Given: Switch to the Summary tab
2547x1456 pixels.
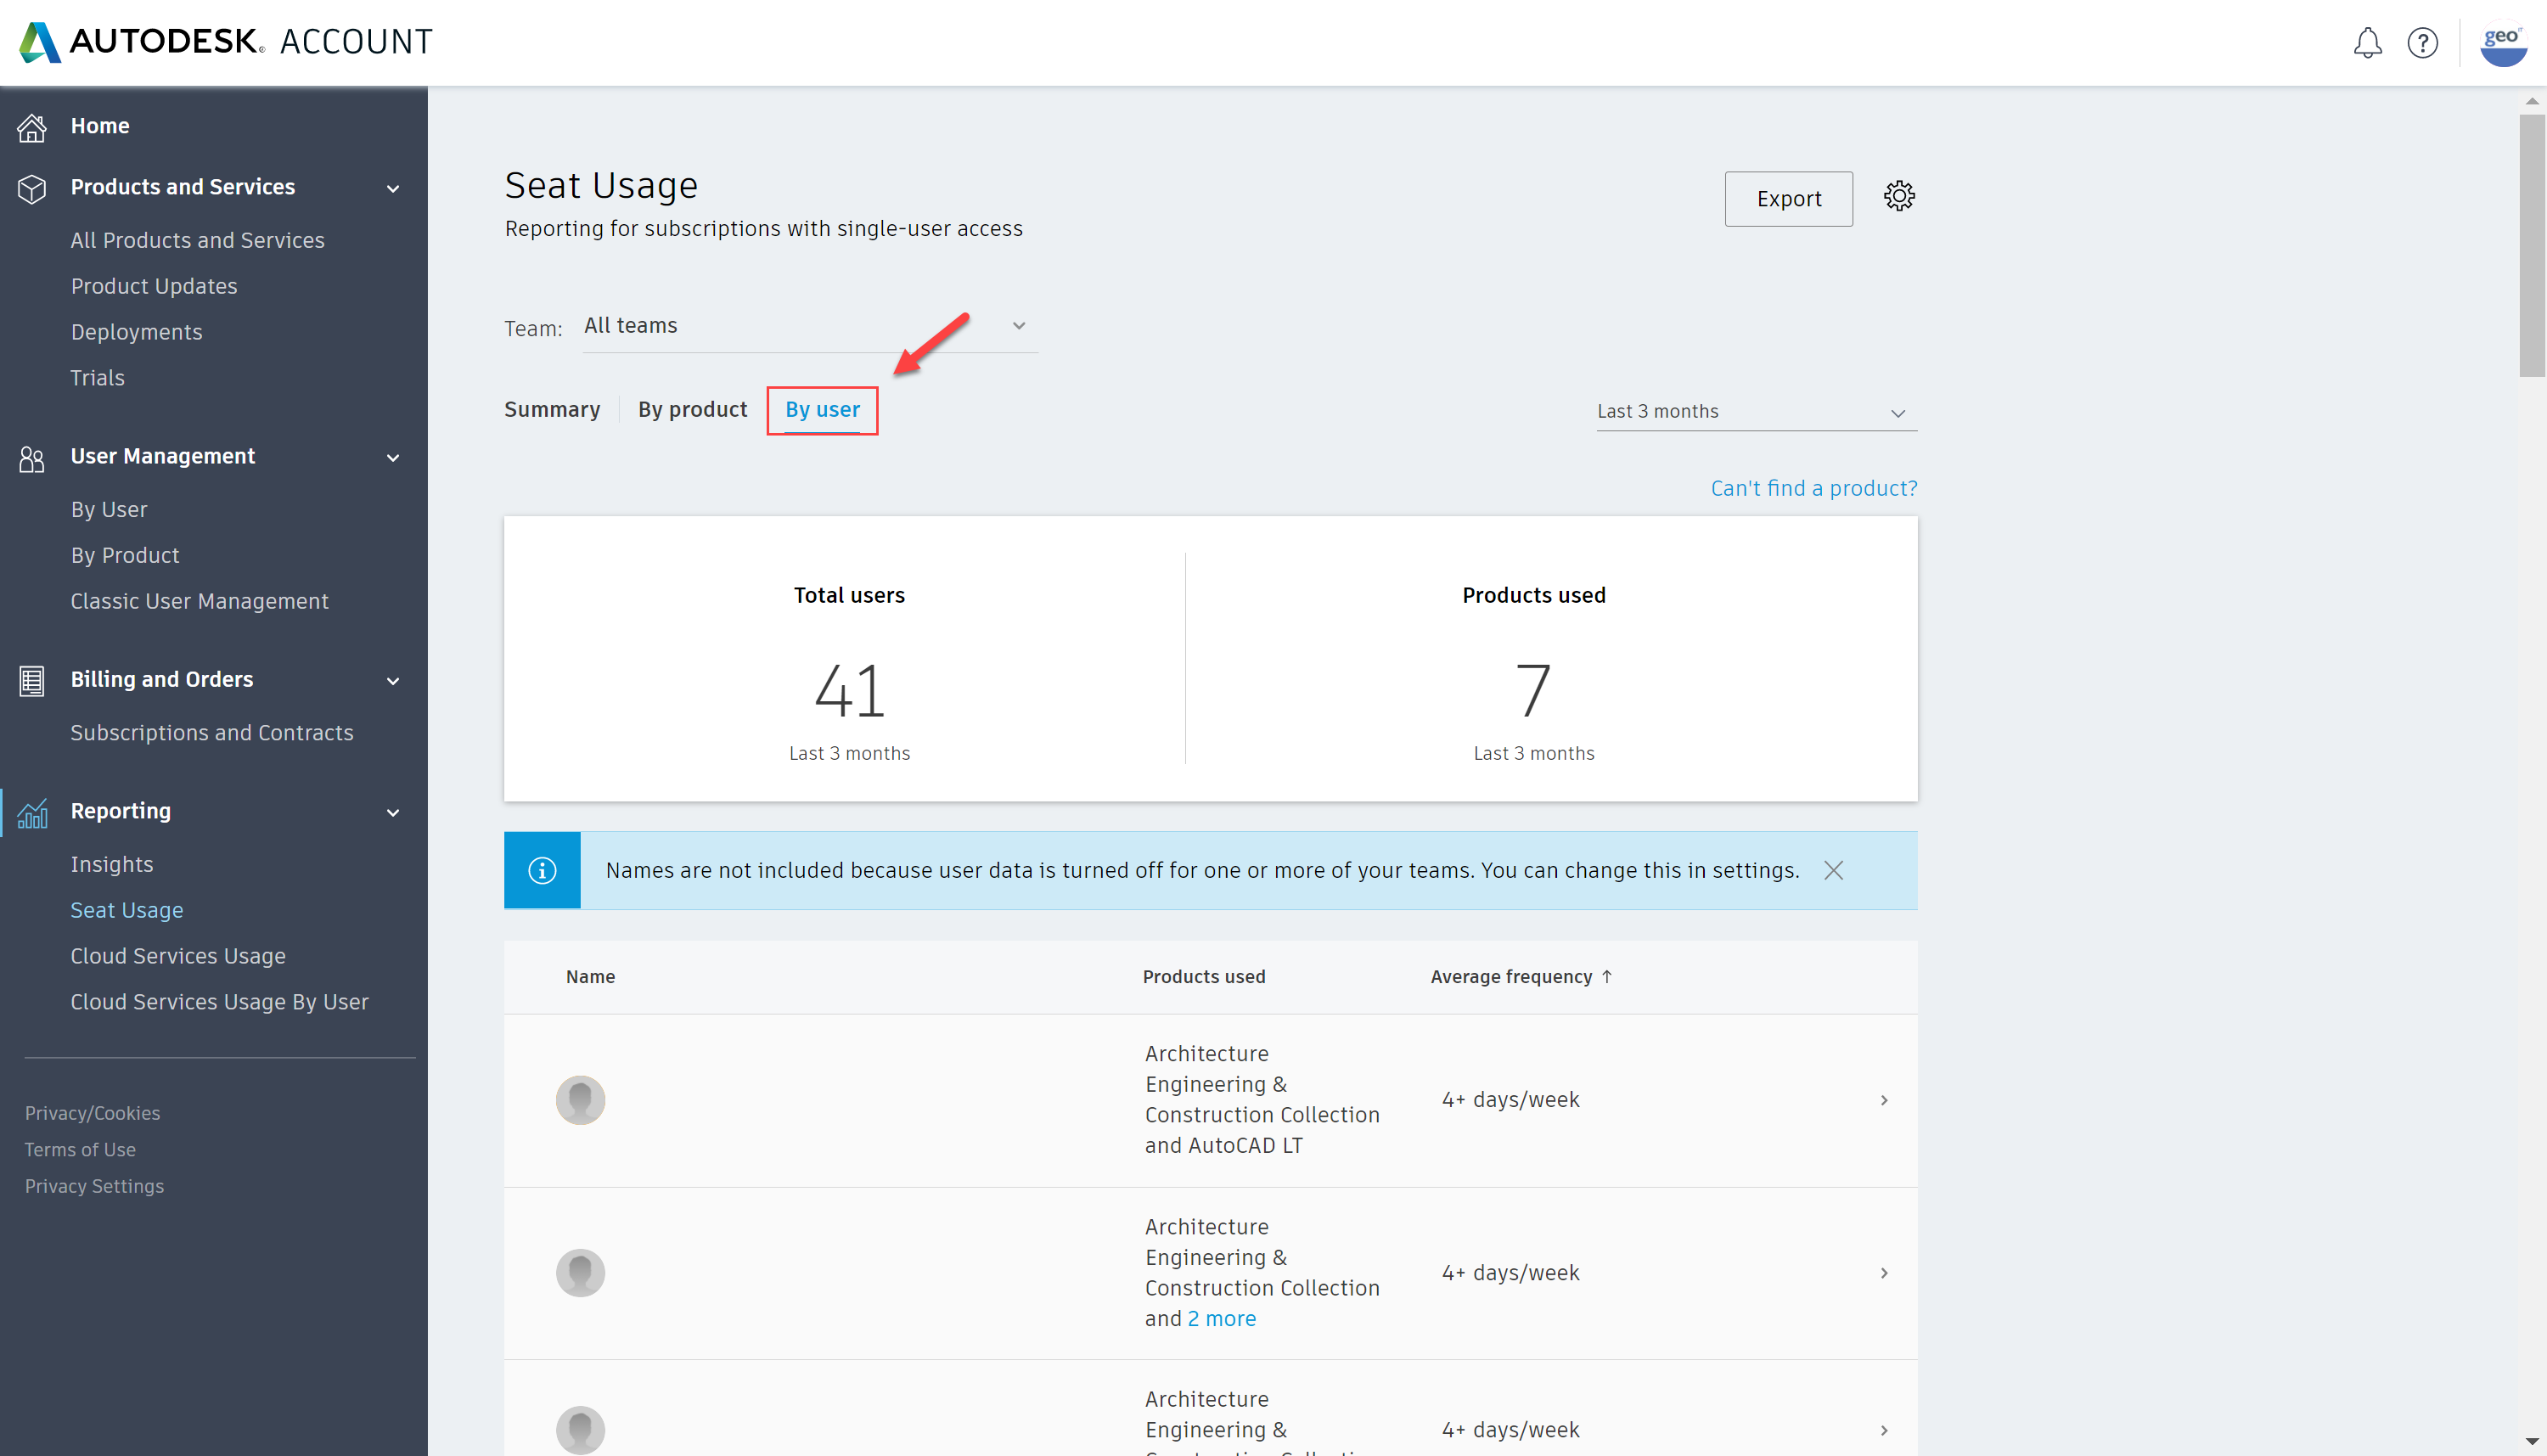Looking at the screenshot, I should tap(552, 410).
